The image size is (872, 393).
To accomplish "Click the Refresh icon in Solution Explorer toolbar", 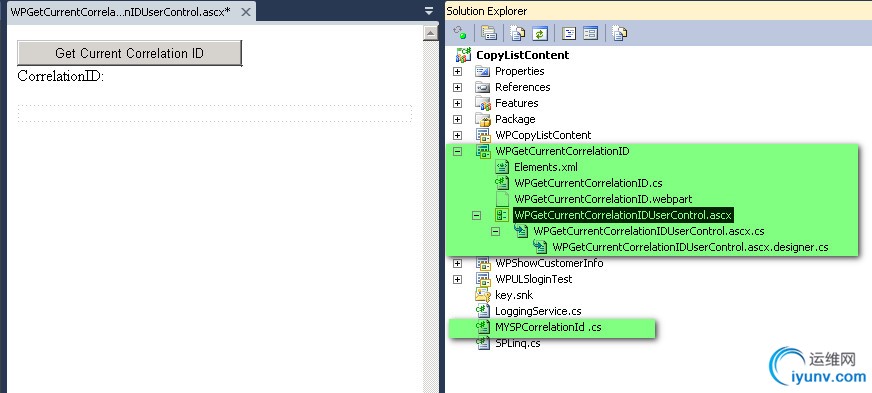I will 539,33.
